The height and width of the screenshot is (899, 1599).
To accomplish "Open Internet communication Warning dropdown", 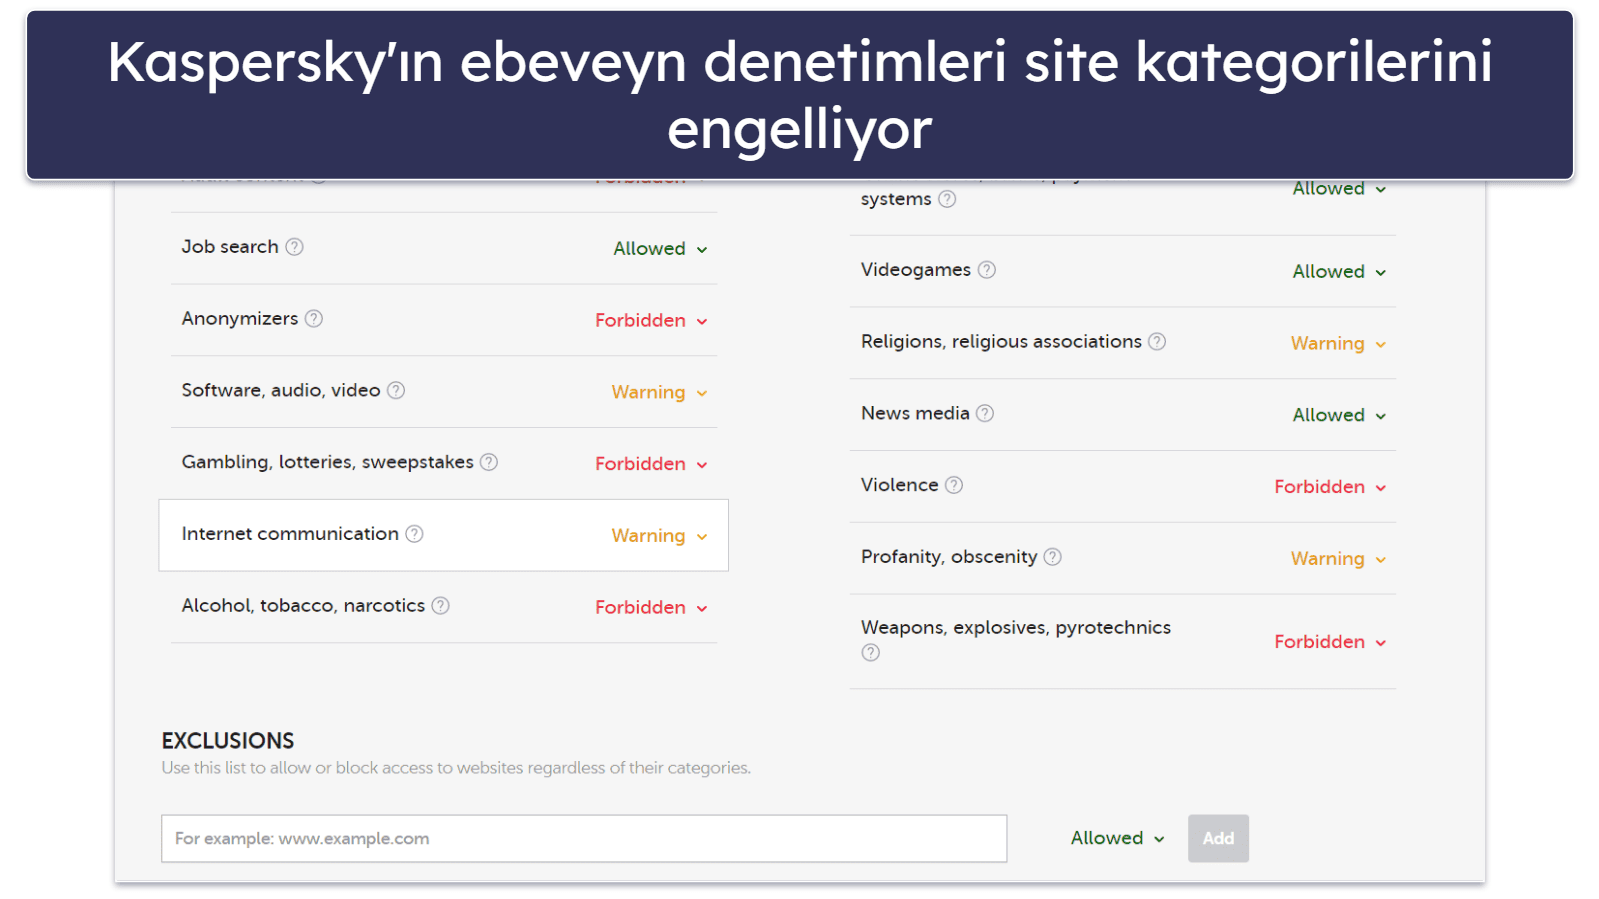I will 659,536.
